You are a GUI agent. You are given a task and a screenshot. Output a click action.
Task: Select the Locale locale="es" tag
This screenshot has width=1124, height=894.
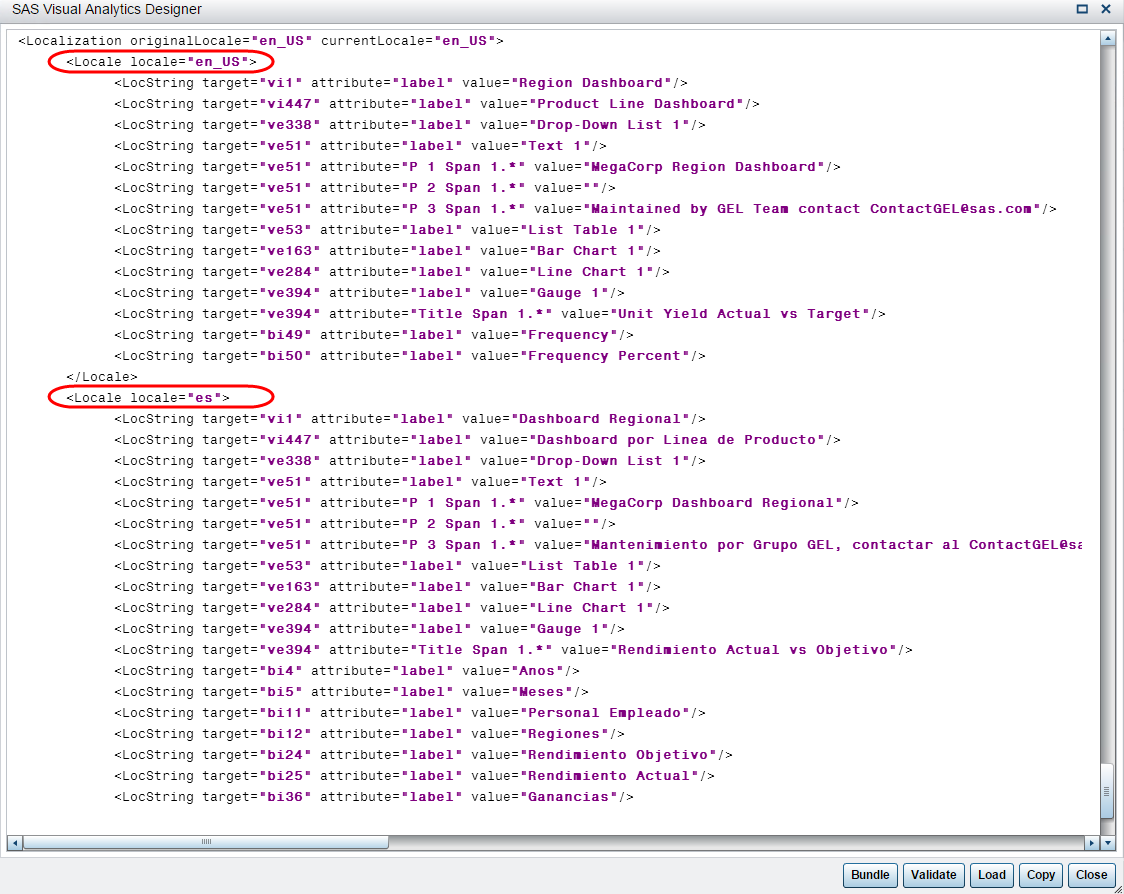pyautogui.click(x=148, y=398)
